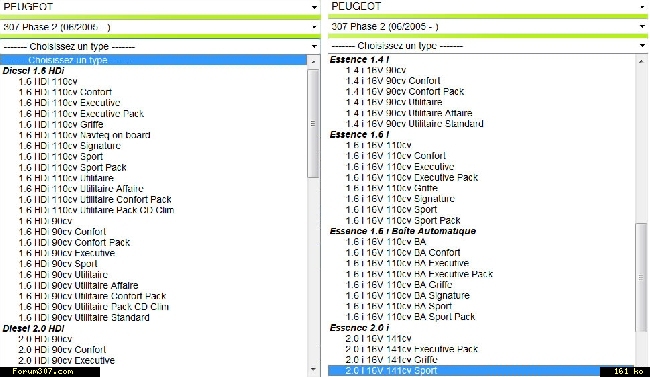Select '1.6 HDi 110cv Signature'

tap(70, 146)
